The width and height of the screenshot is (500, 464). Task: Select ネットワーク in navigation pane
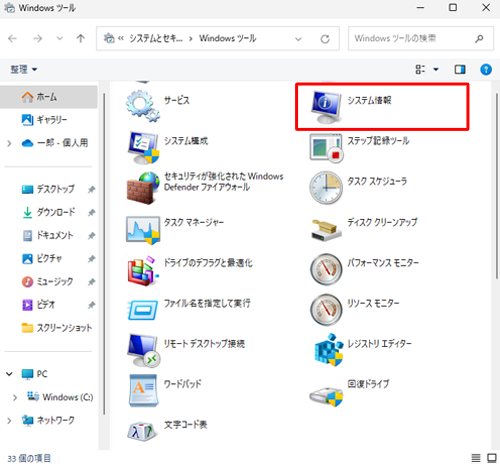(49, 420)
